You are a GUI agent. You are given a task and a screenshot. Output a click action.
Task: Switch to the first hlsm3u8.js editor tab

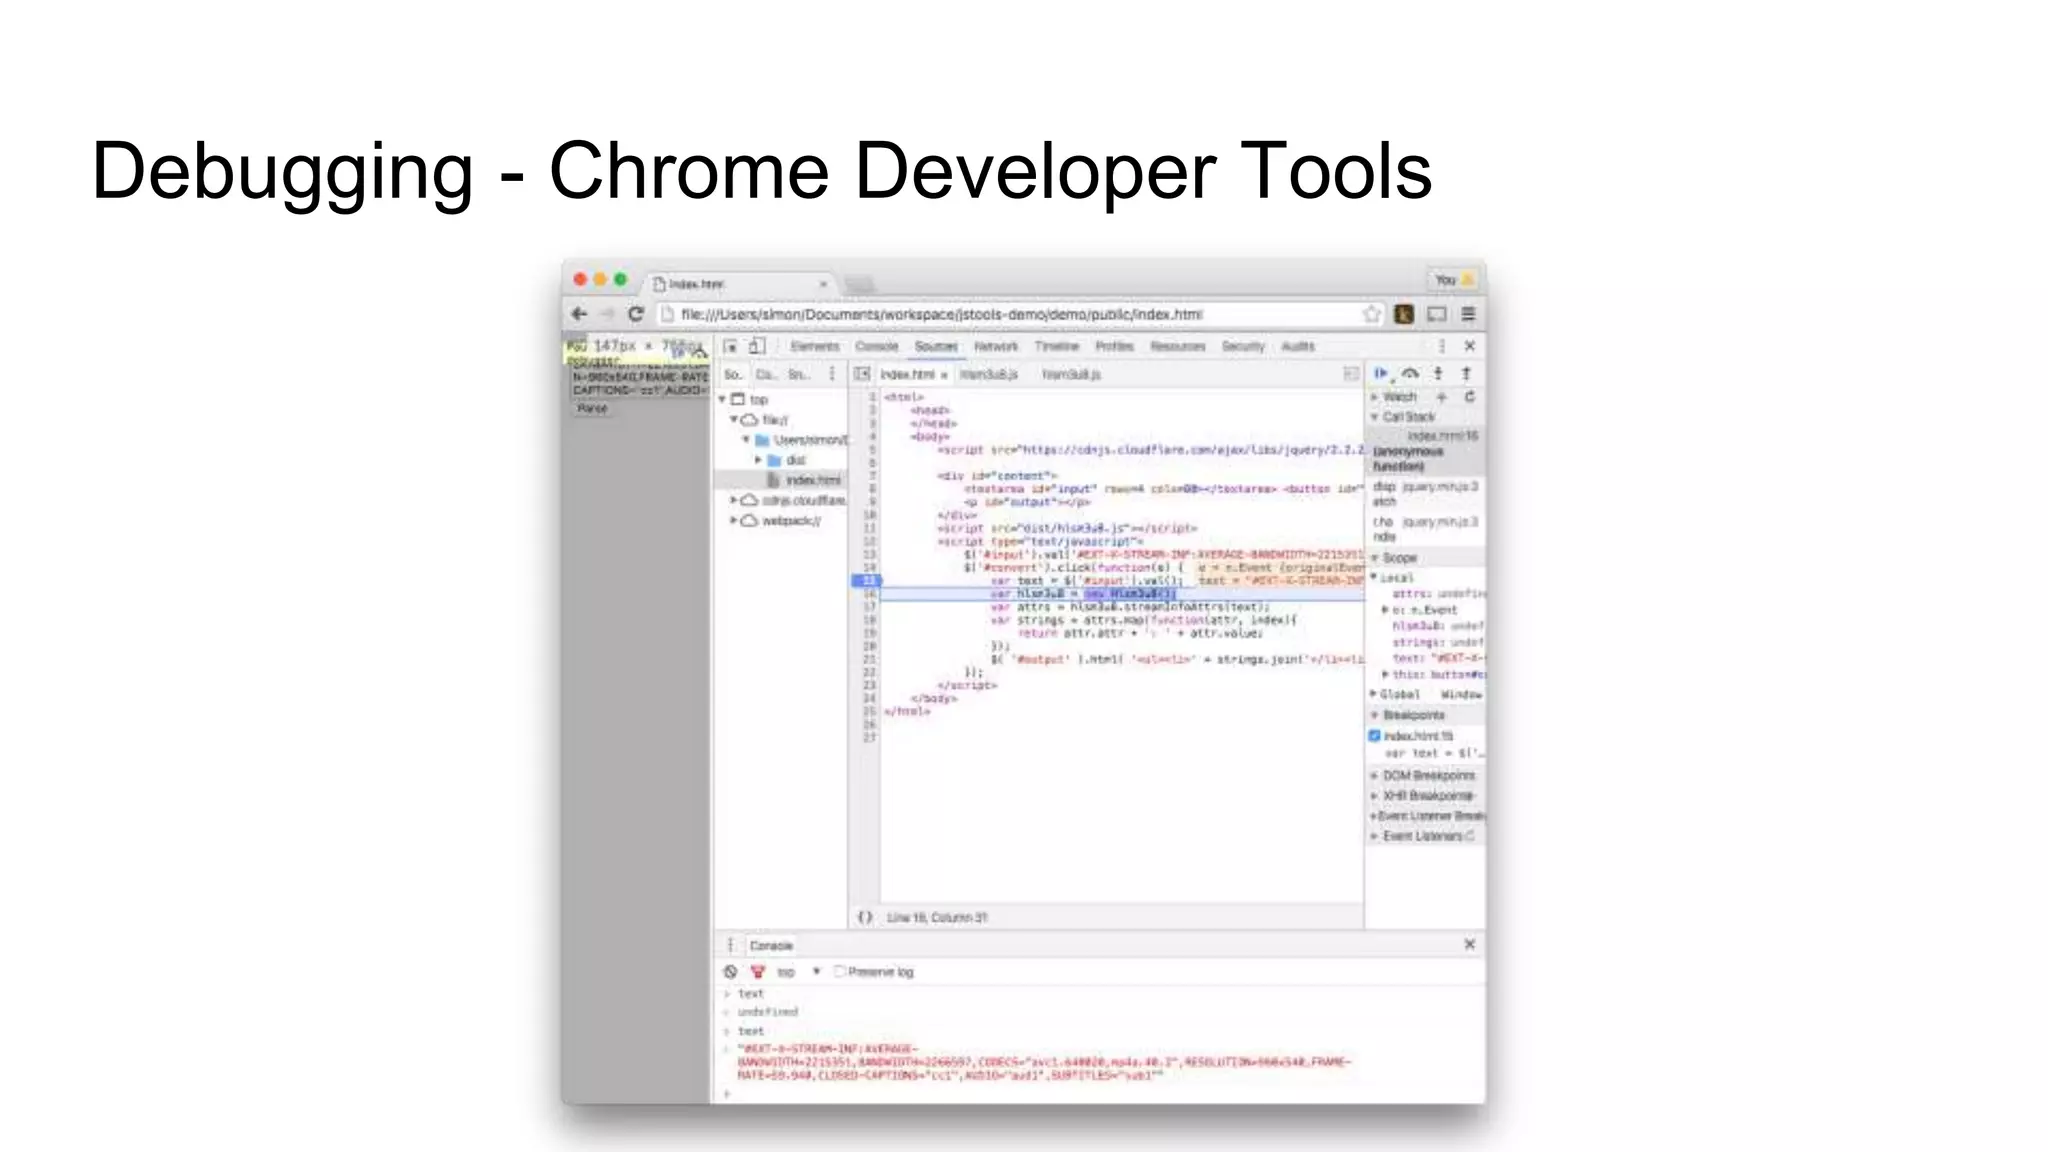[x=988, y=374]
